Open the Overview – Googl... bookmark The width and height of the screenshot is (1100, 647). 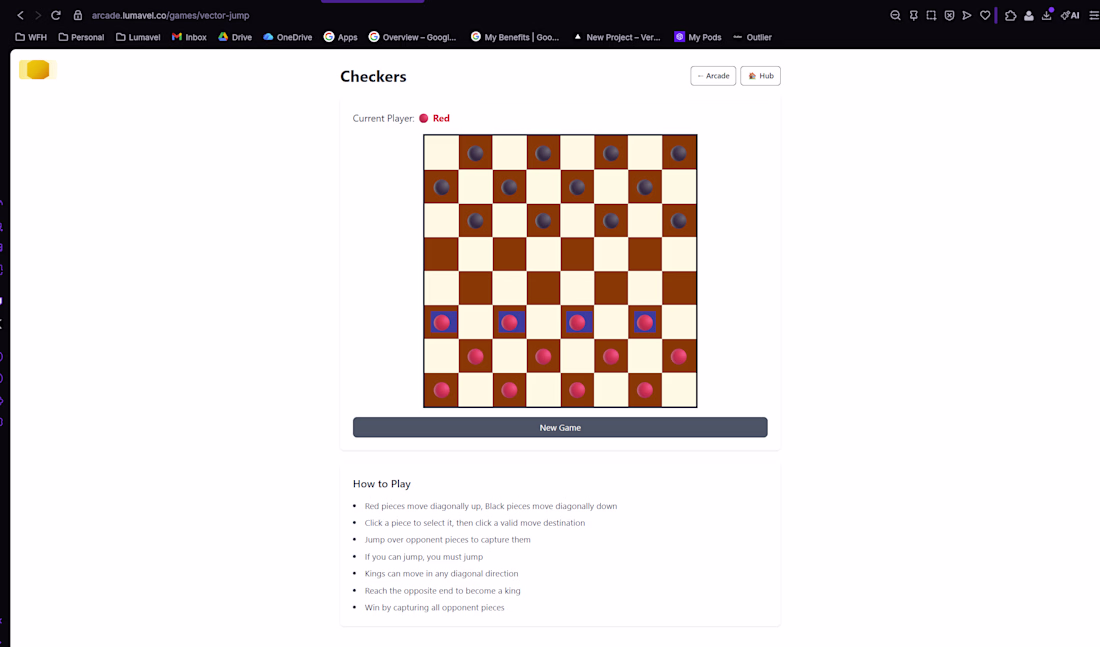tap(412, 37)
